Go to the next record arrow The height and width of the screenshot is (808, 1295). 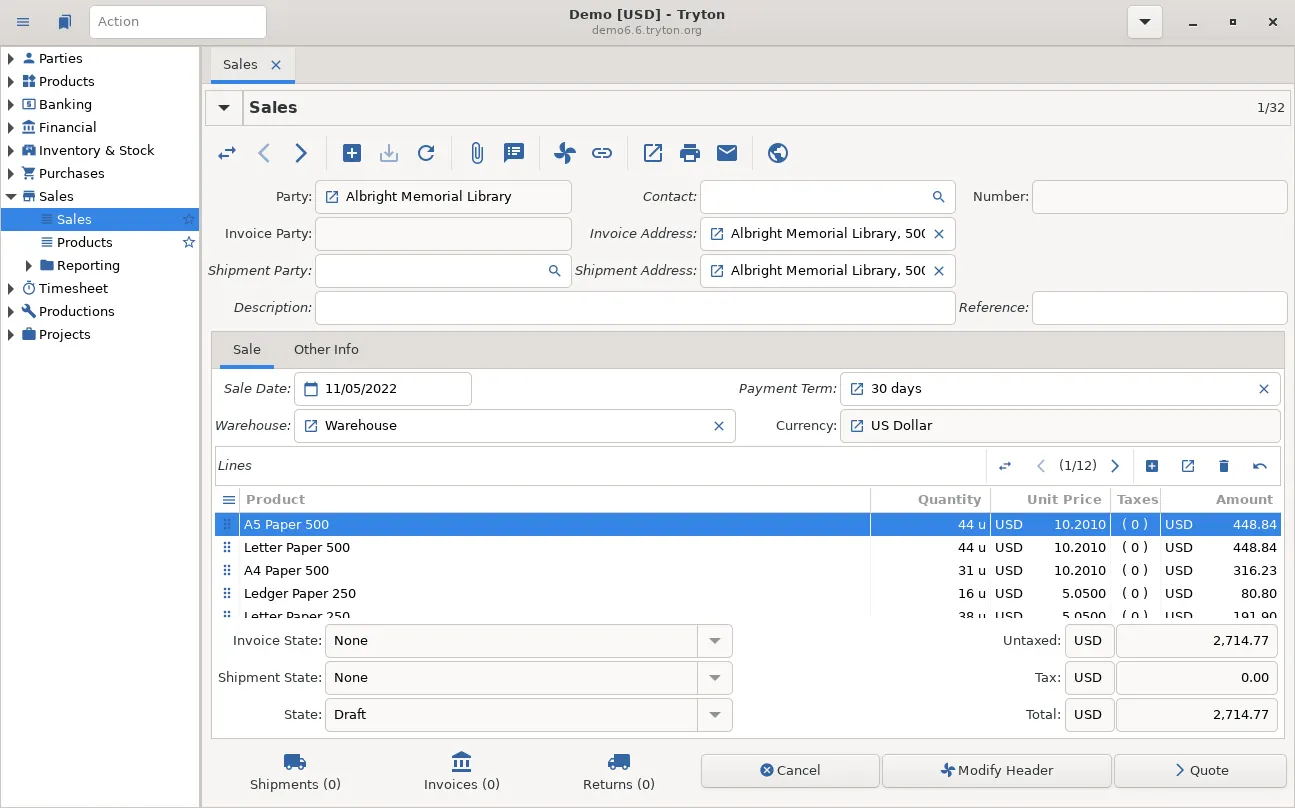[x=301, y=153]
